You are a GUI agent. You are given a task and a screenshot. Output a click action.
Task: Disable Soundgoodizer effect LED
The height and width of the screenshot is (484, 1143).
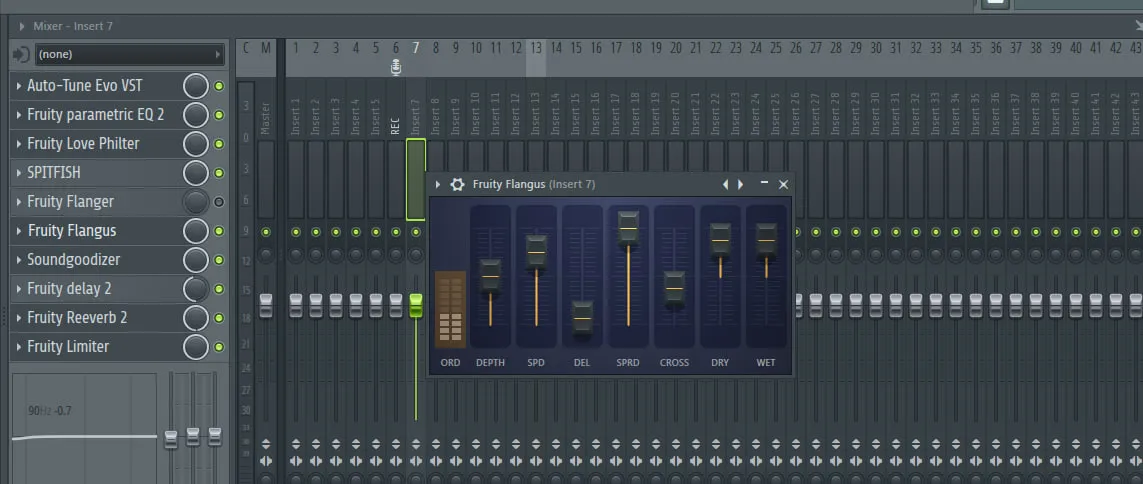[x=219, y=259]
